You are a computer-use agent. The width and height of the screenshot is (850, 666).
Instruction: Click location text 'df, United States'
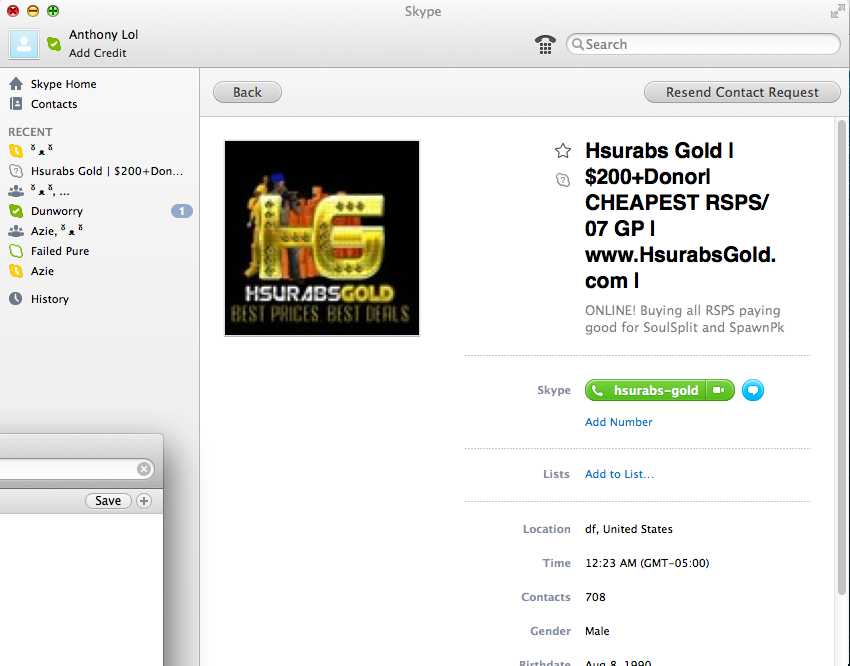click(629, 529)
